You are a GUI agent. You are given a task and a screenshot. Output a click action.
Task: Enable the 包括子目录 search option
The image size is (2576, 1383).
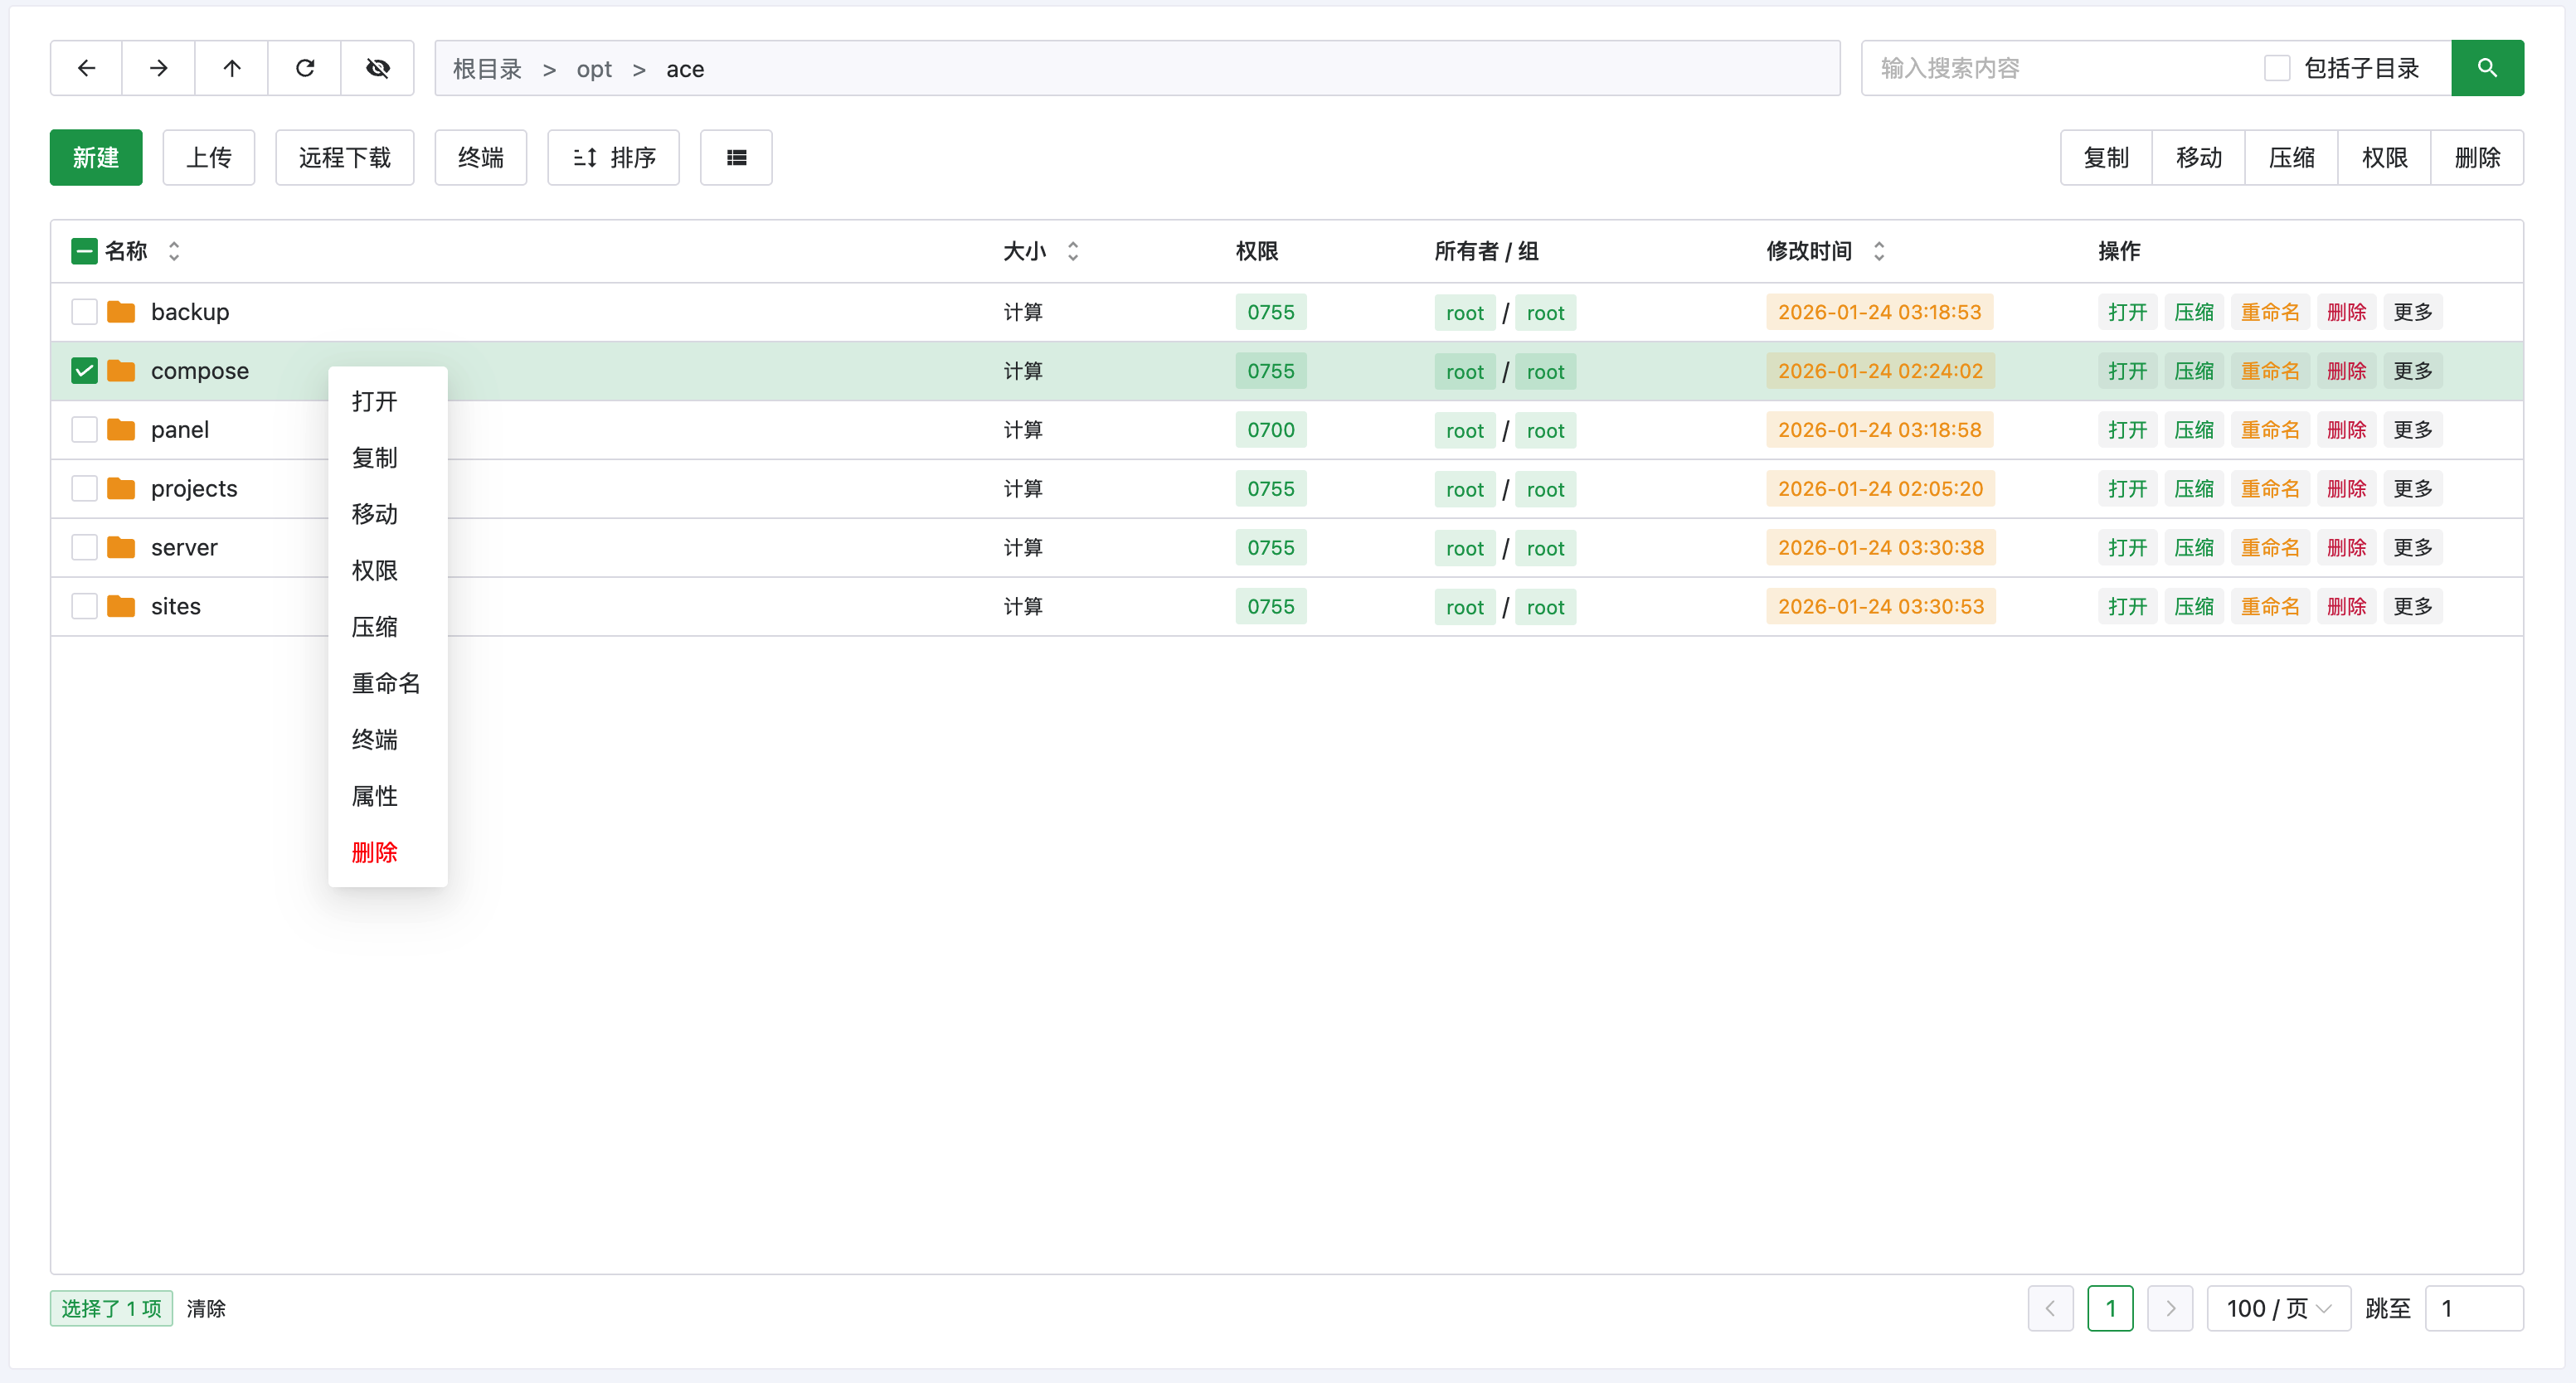[x=2277, y=67]
